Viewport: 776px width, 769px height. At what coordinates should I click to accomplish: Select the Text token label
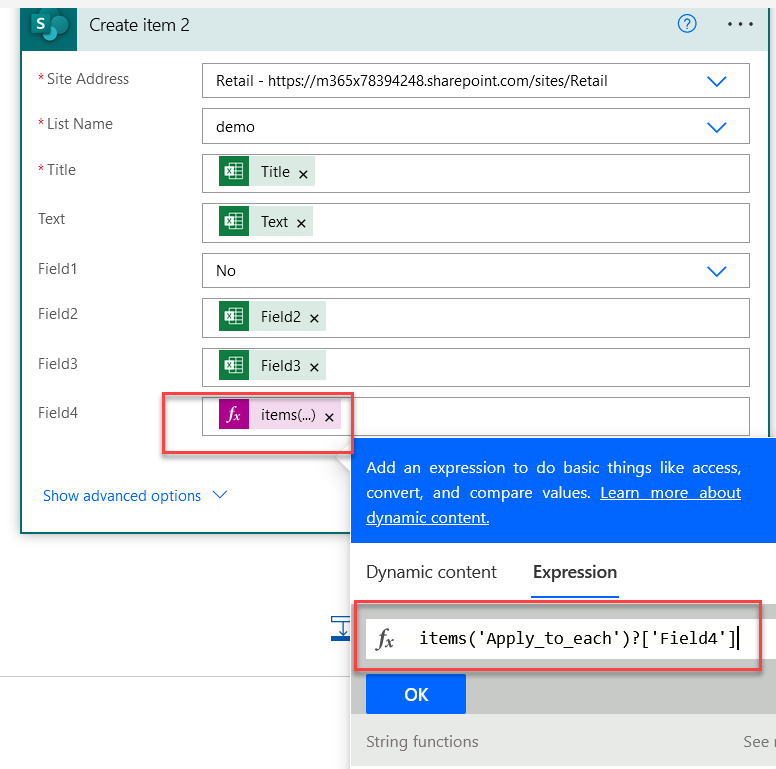coord(274,221)
